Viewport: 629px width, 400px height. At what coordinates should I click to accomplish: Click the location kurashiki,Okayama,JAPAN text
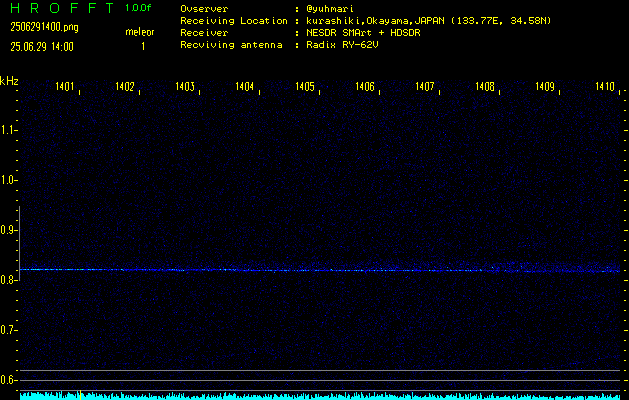tap(376, 21)
